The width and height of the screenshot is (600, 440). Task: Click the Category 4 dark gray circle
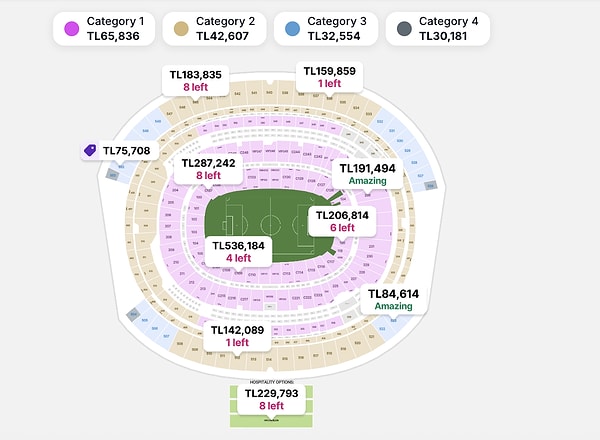(x=401, y=30)
